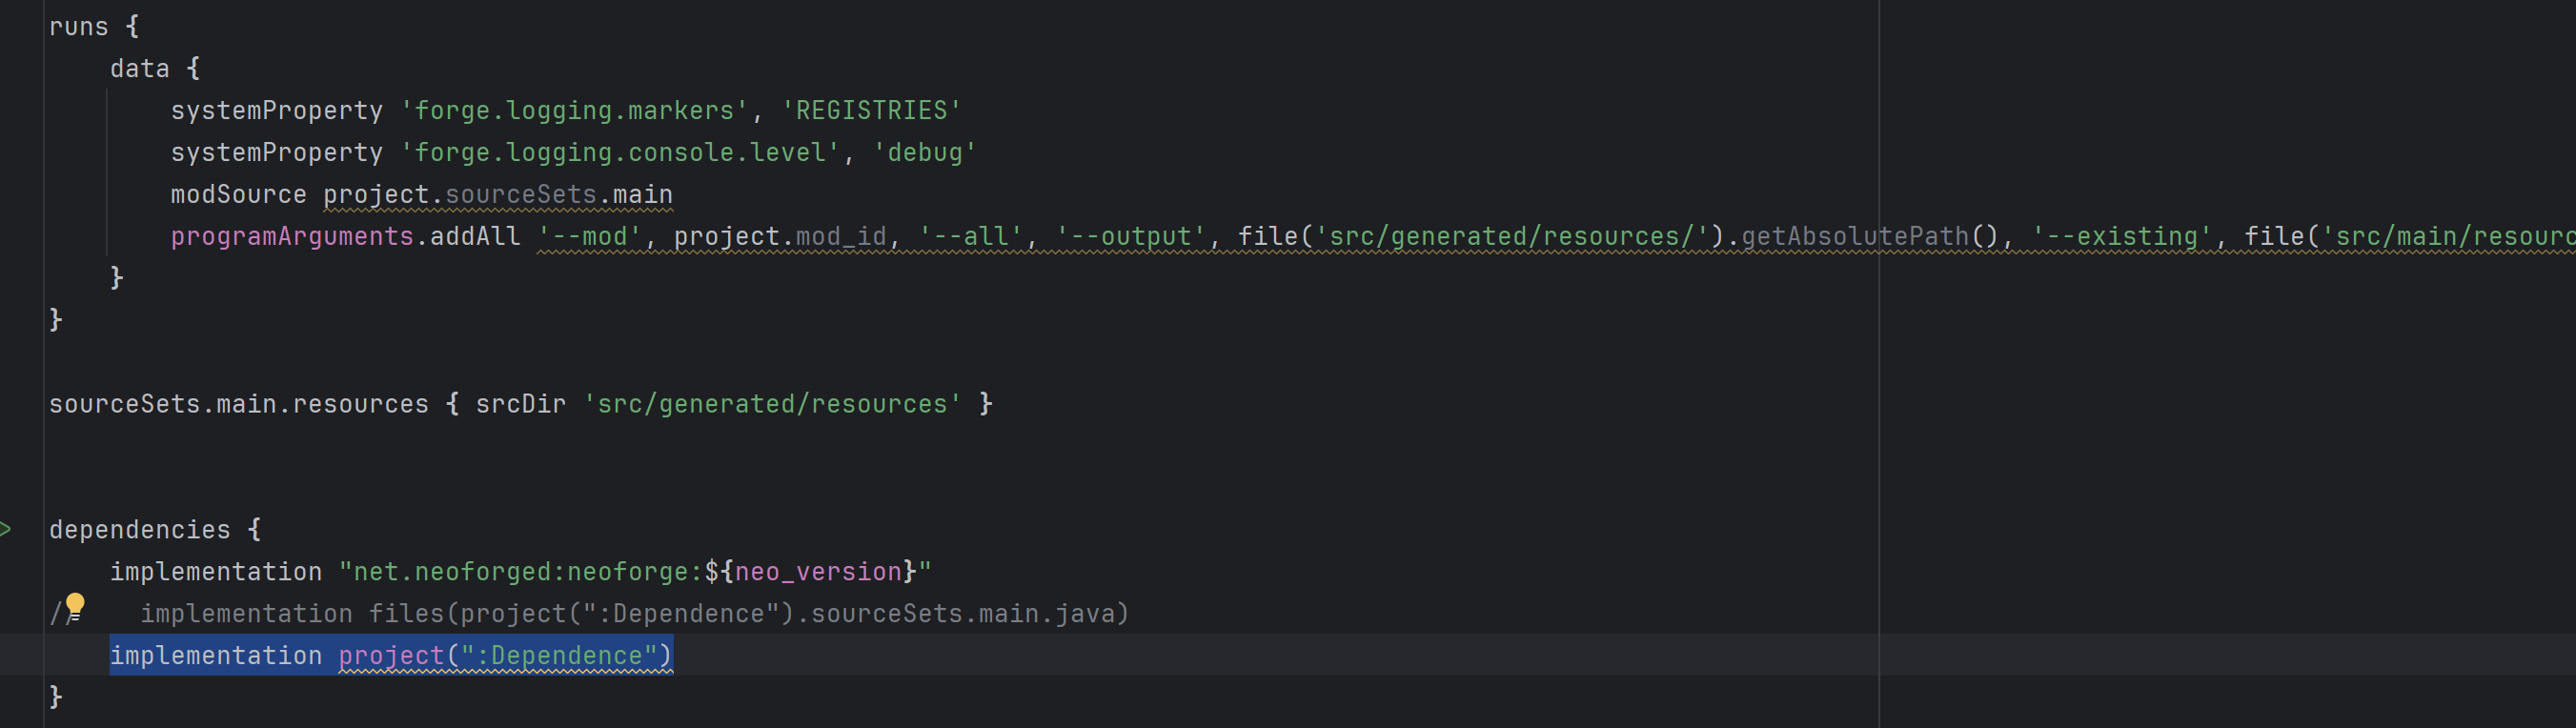Click the green run arrow beside dependencies
Viewport: 2576px width, 728px height.
[5, 529]
